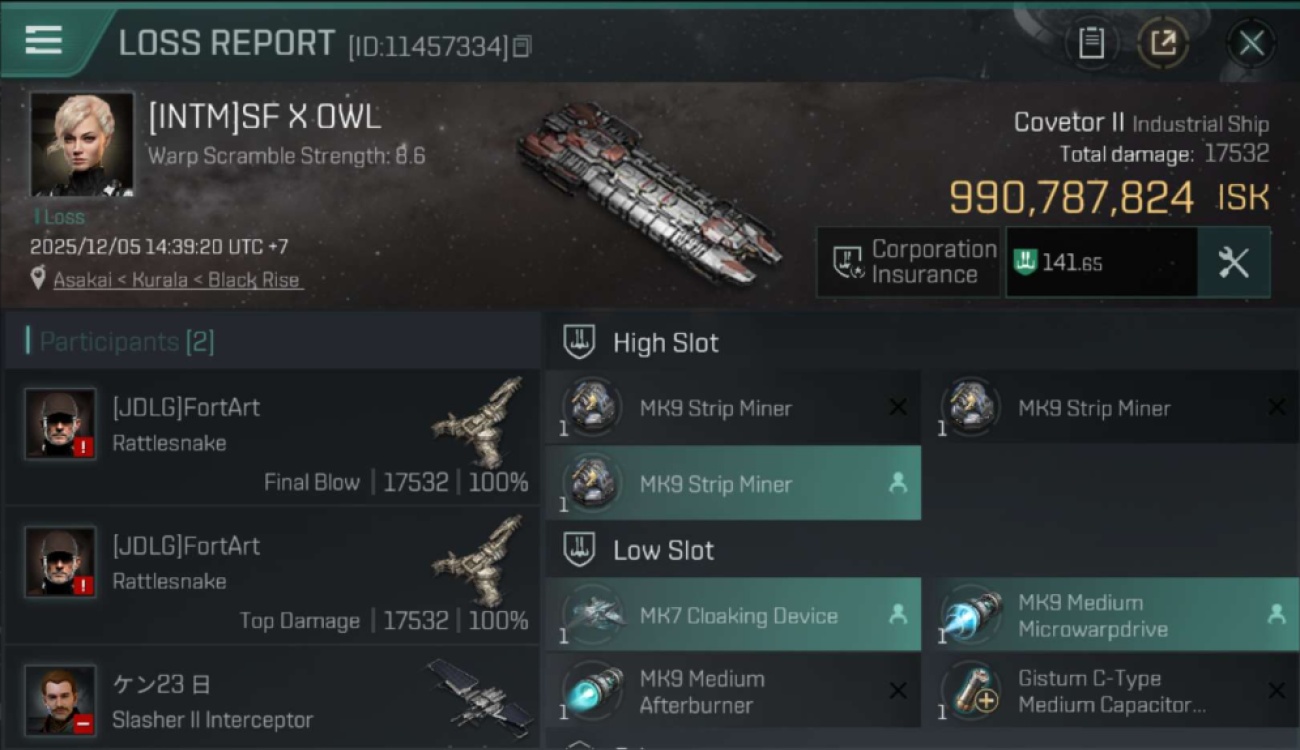Follow the Asakai < Kurala < Black Rise link
The height and width of the screenshot is (750, 1300).
click(176, 280)
